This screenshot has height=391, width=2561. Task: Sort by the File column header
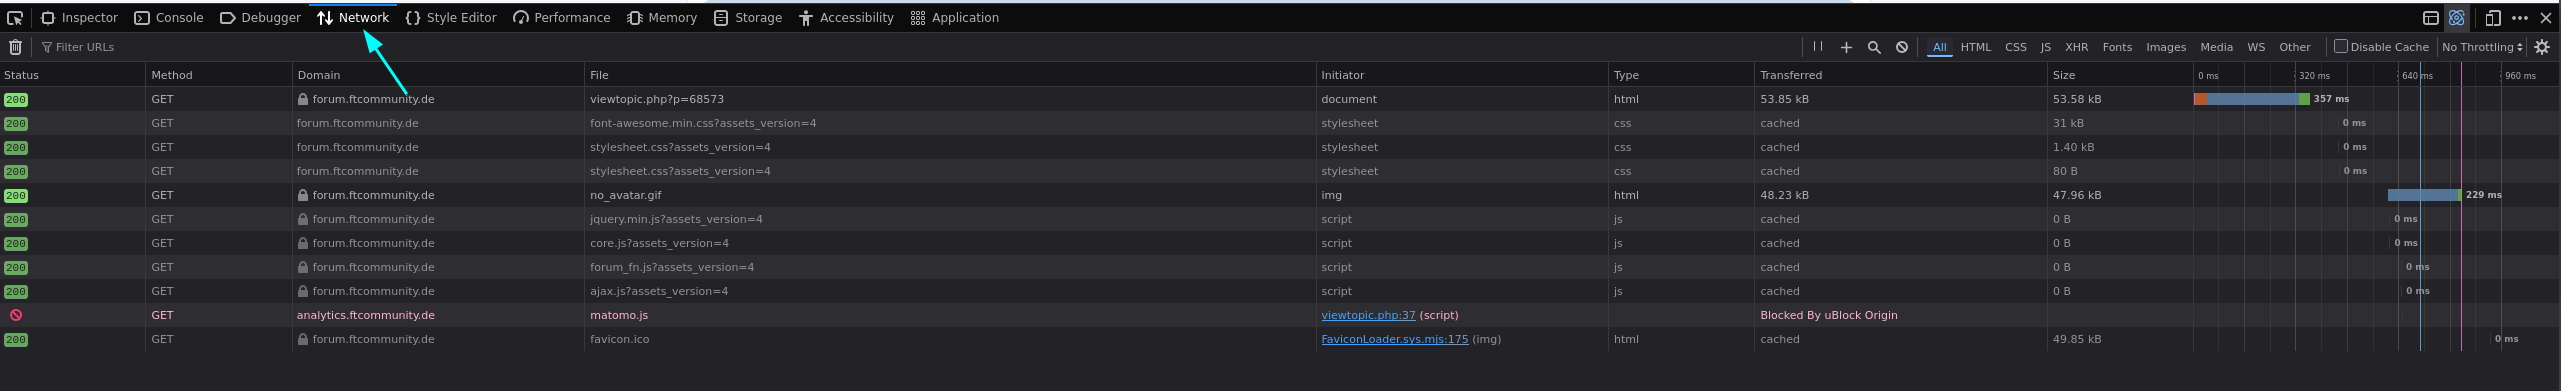[x=950, y=75]
